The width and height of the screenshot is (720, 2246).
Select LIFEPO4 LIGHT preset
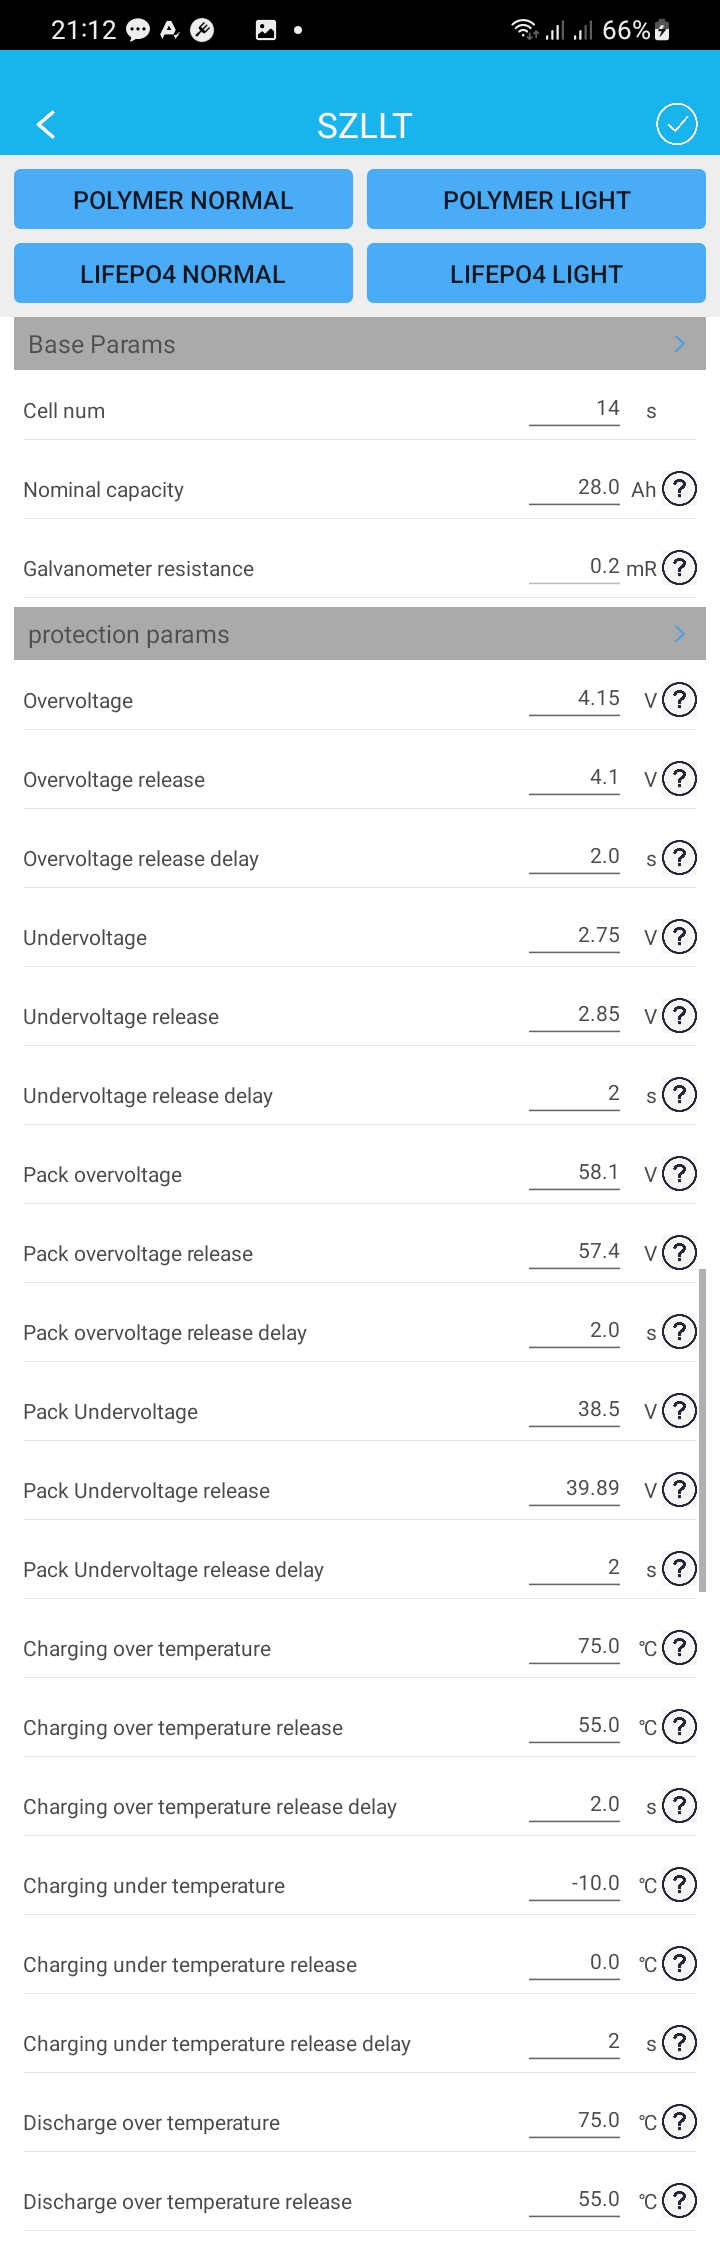(x=536, y=274)
